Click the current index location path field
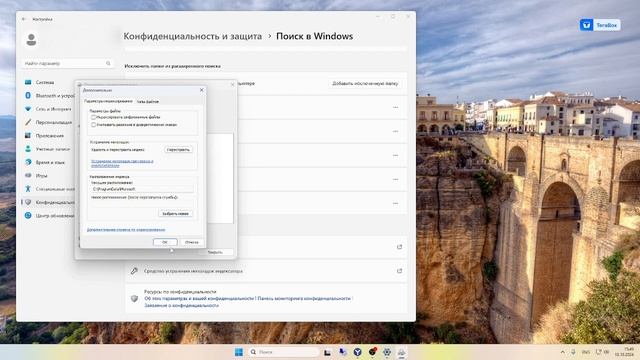640x360 pixels. point(142,189)
